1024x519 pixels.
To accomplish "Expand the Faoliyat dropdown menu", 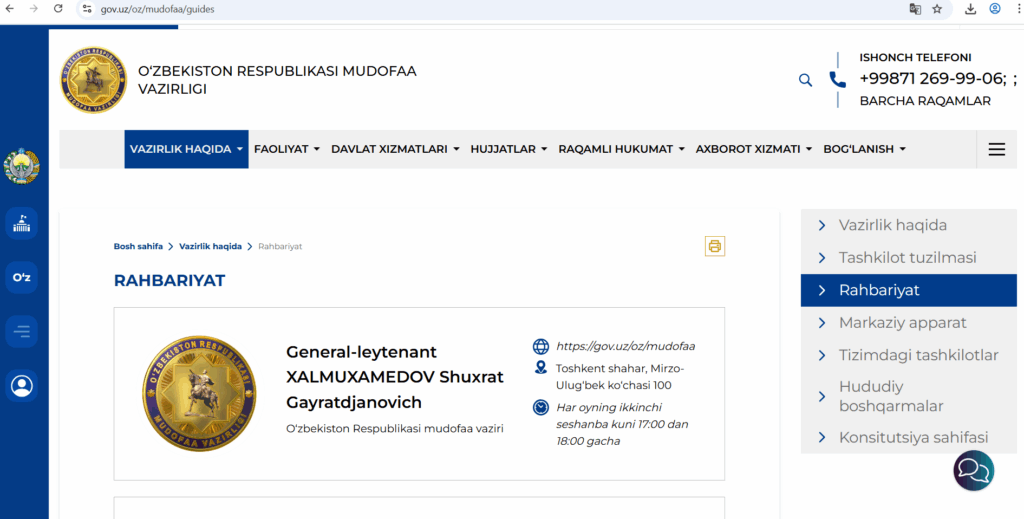I will pos(287,149).
